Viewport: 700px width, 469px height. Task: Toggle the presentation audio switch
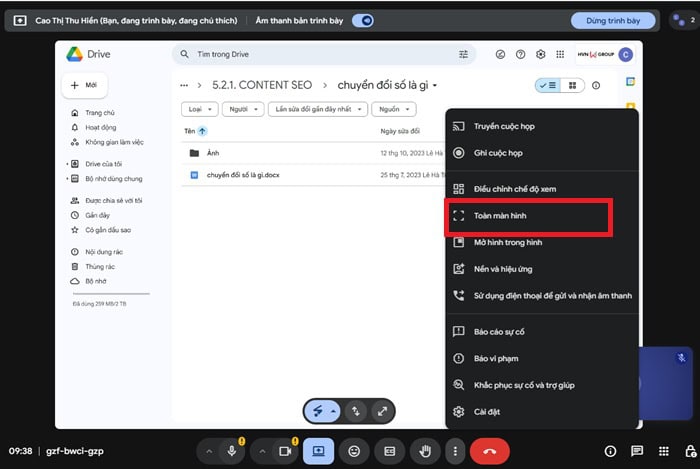363,20
